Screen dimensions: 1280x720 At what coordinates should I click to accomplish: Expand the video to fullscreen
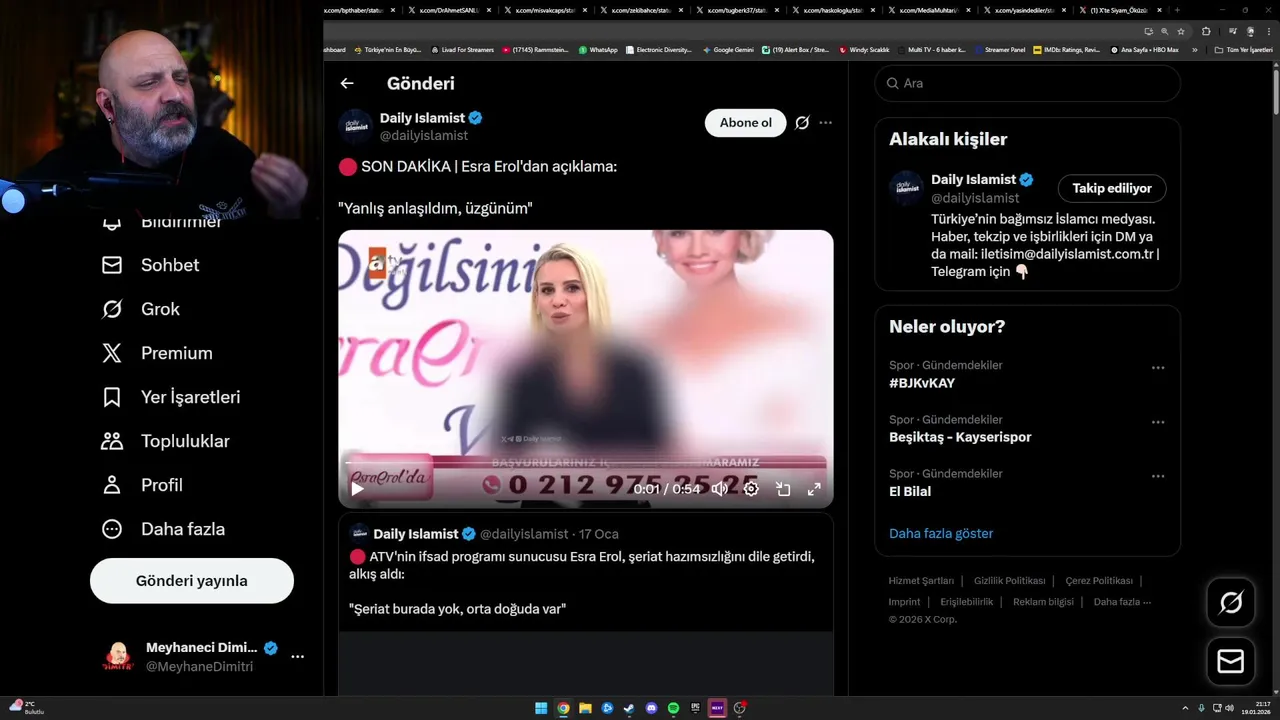point(814,489)
